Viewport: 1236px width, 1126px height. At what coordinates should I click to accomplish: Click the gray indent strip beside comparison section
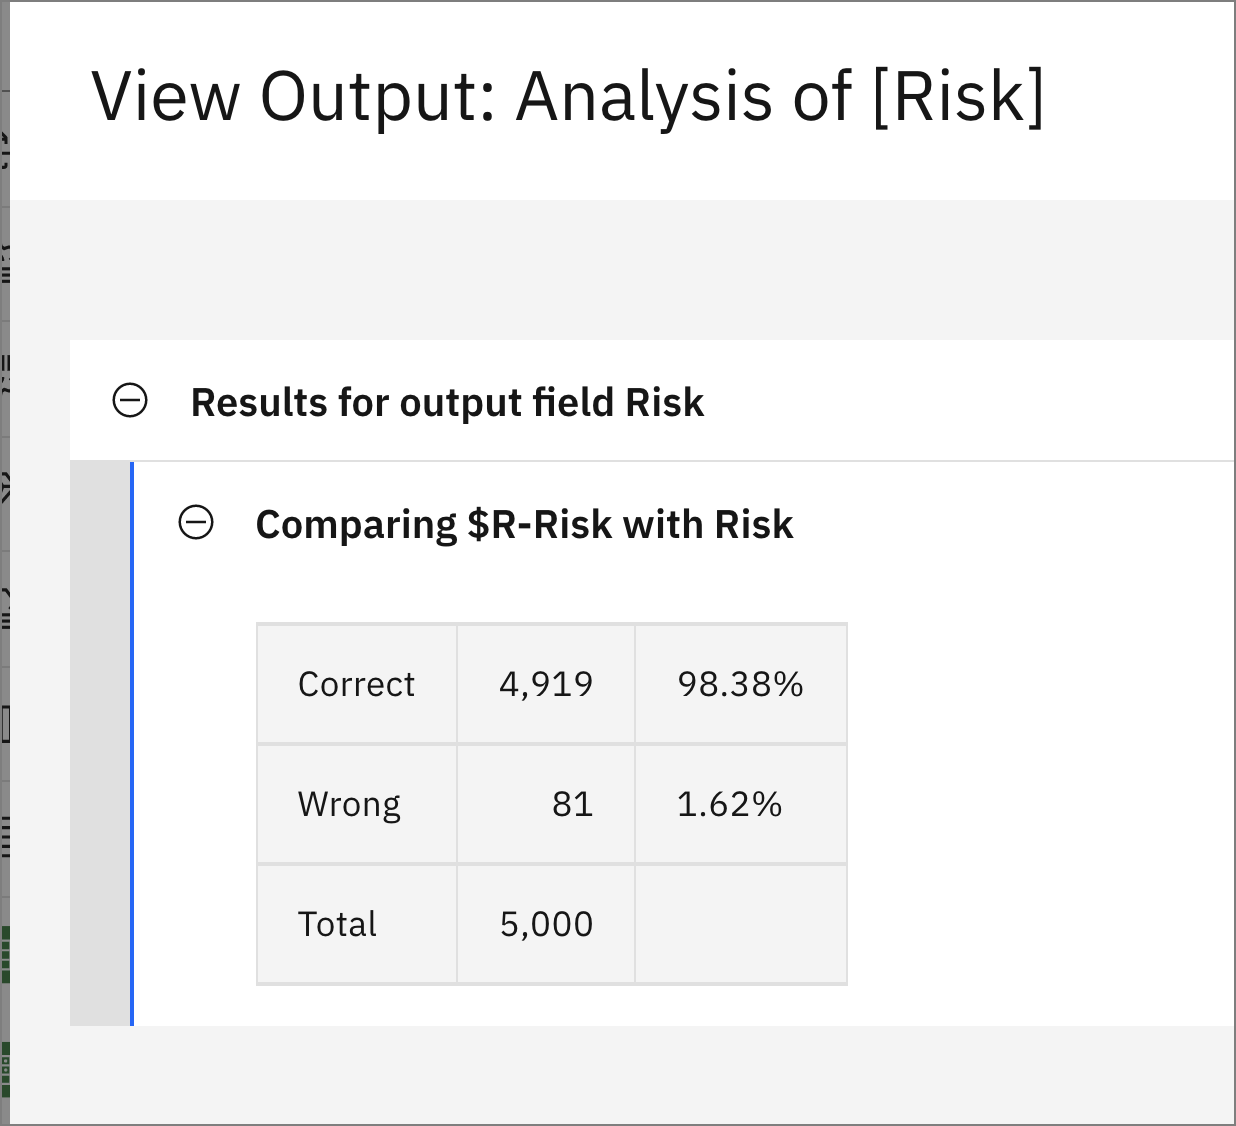[x=100, y=744]
